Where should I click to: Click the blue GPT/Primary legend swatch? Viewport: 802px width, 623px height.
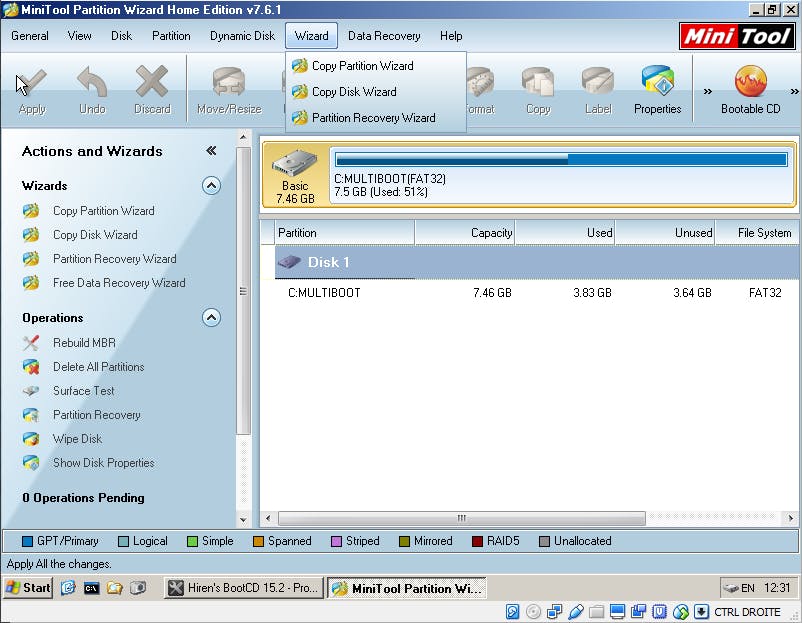[x=28, y=541]
